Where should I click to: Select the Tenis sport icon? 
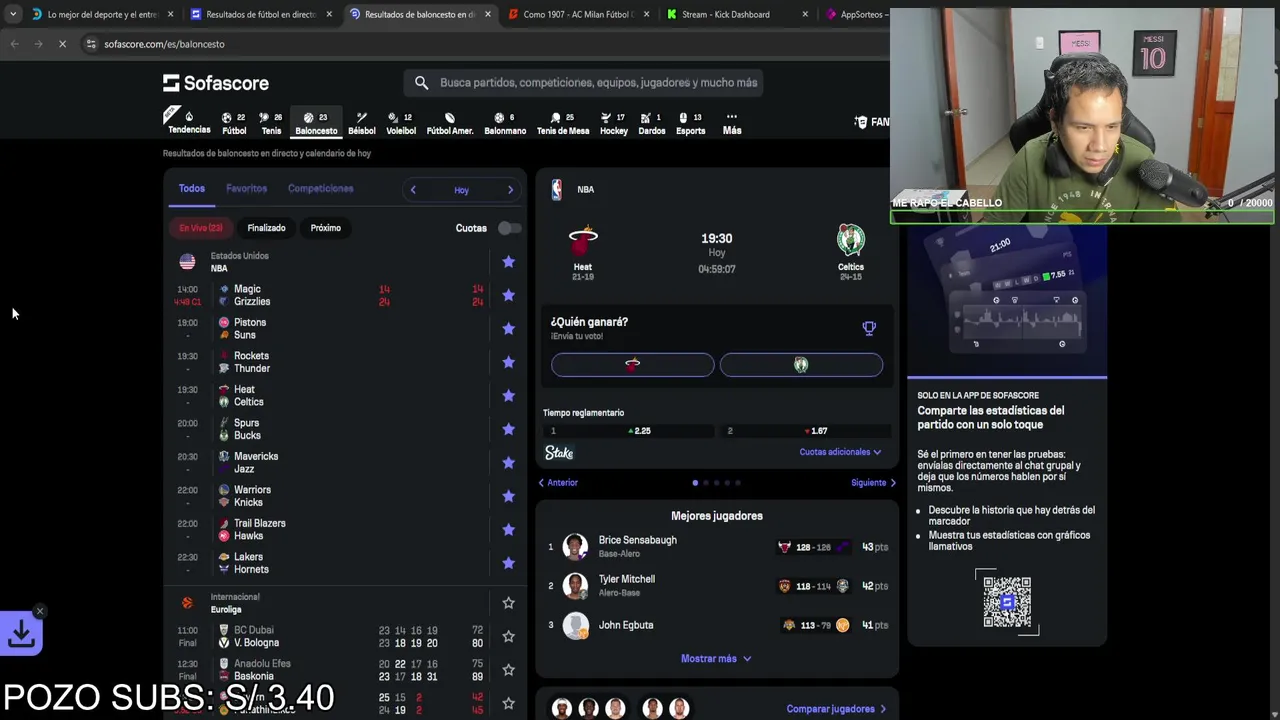coord(271,123)
